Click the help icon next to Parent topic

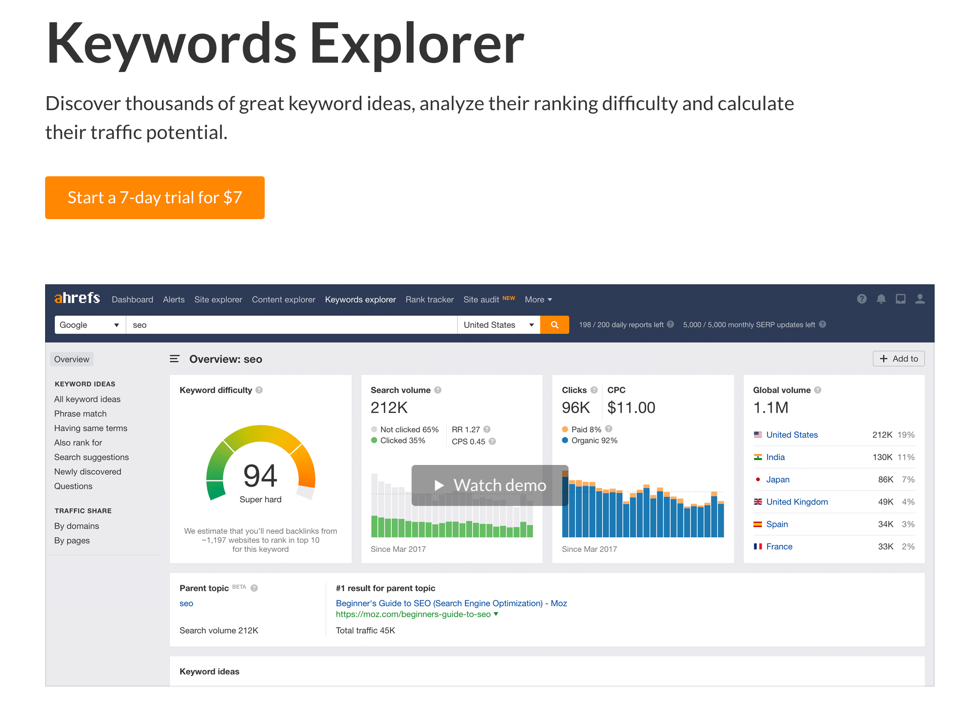coord(254,588)
